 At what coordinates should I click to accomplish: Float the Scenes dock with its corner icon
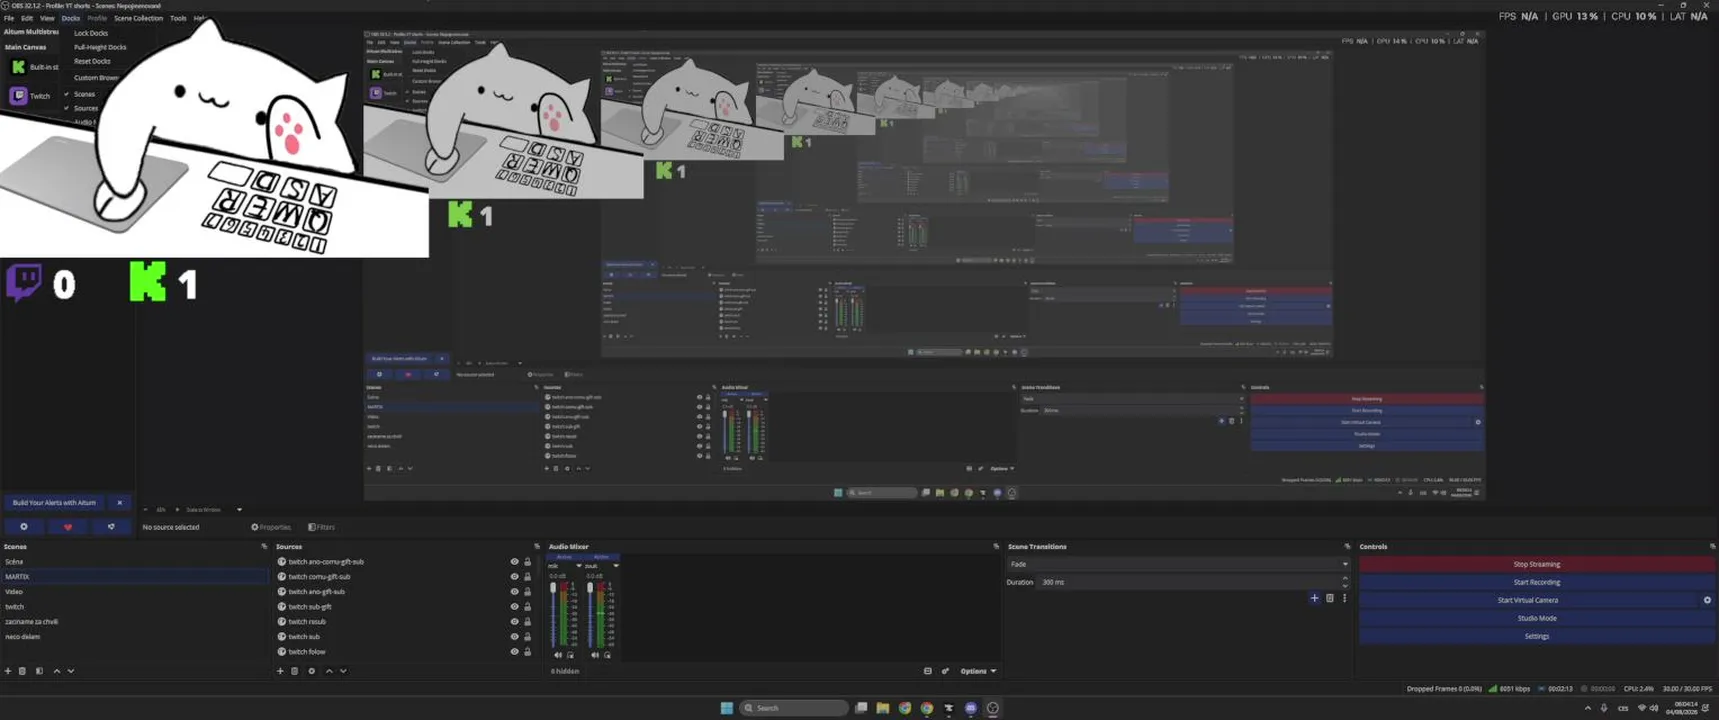click(264, 547)
